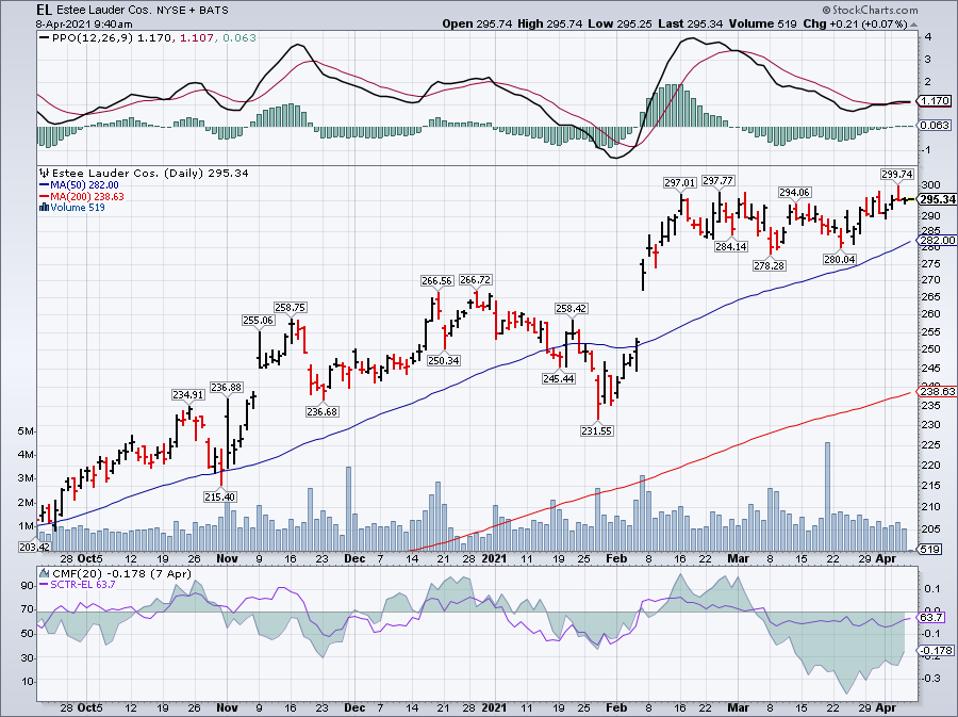Click the 278.28 low price callout

tap(769, 266)
